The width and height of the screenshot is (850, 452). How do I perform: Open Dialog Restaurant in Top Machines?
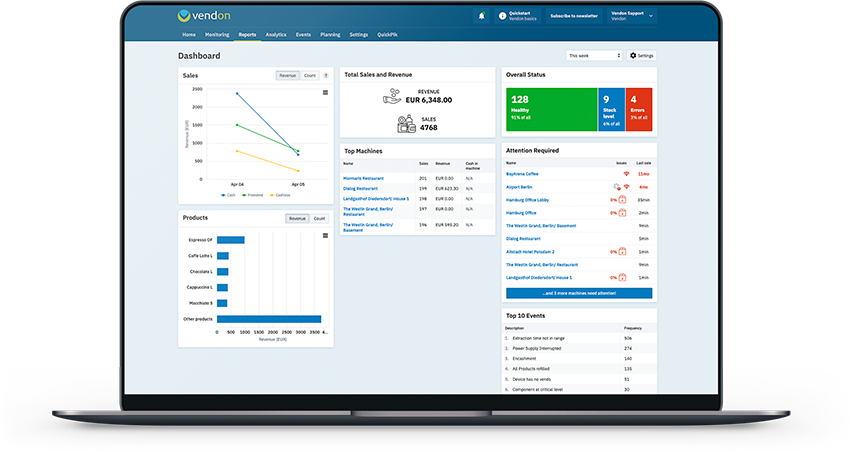360,189
